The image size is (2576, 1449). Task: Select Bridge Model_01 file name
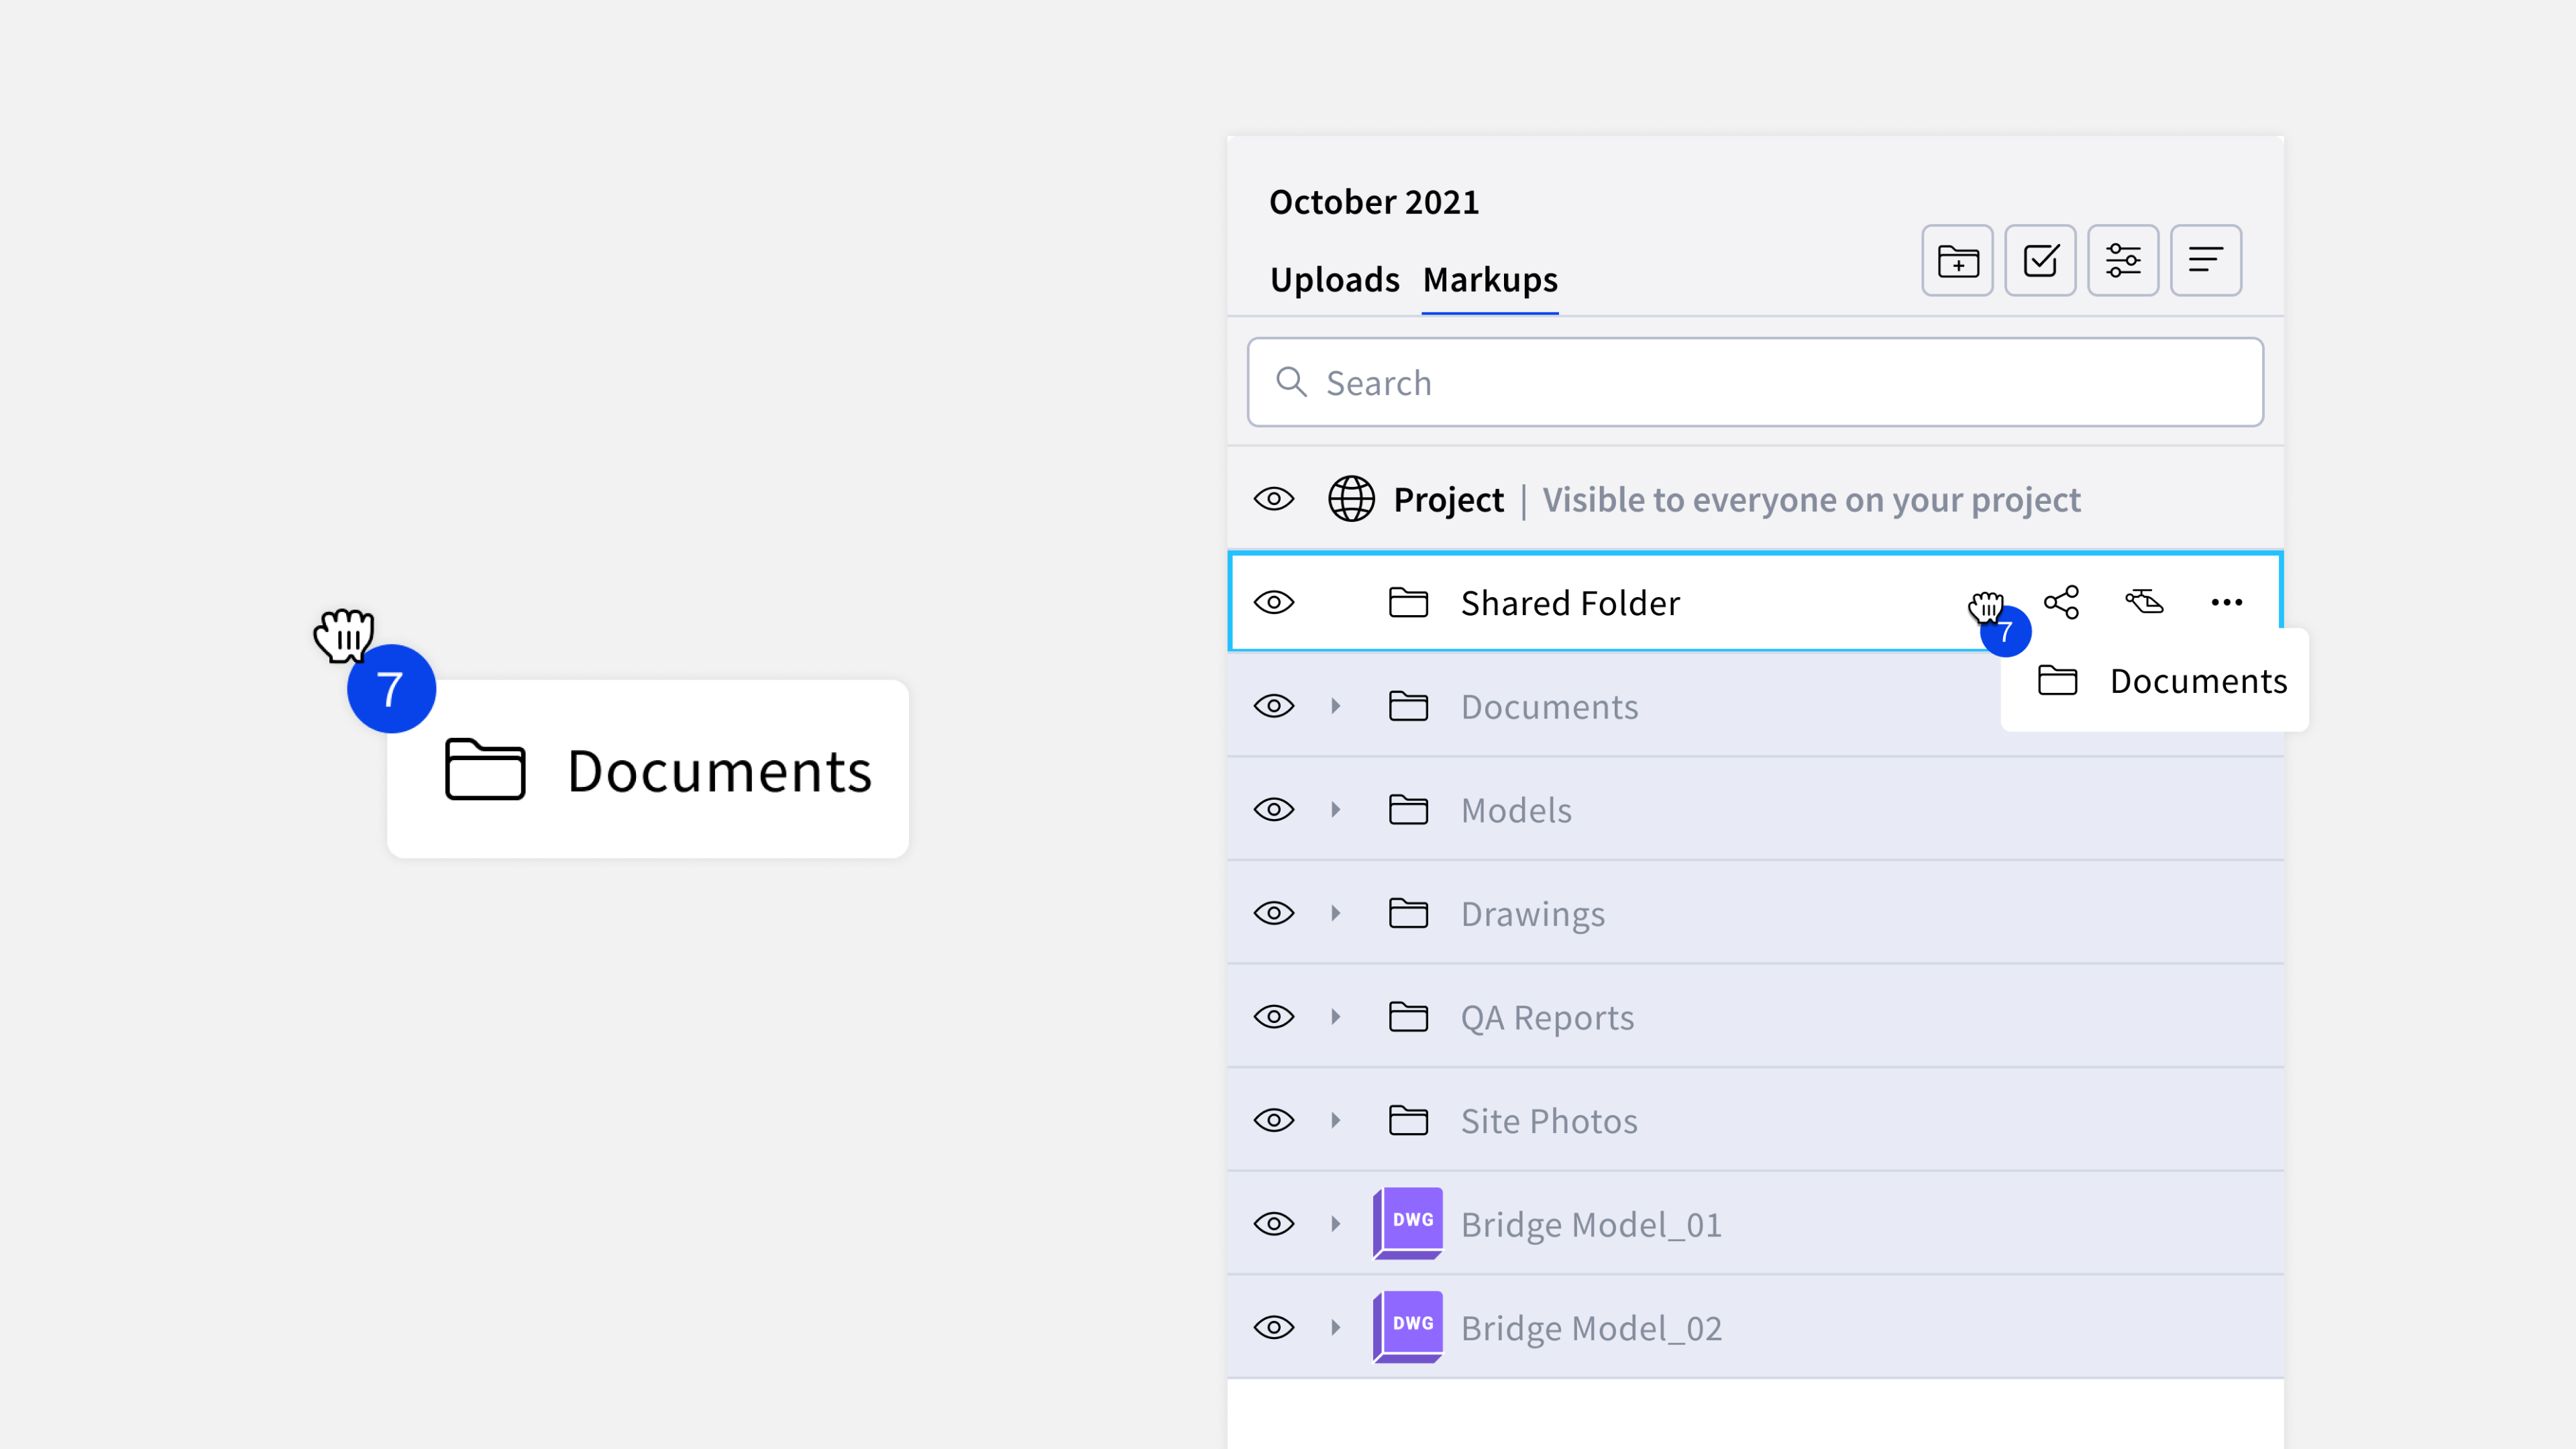coord(1591,1225)
